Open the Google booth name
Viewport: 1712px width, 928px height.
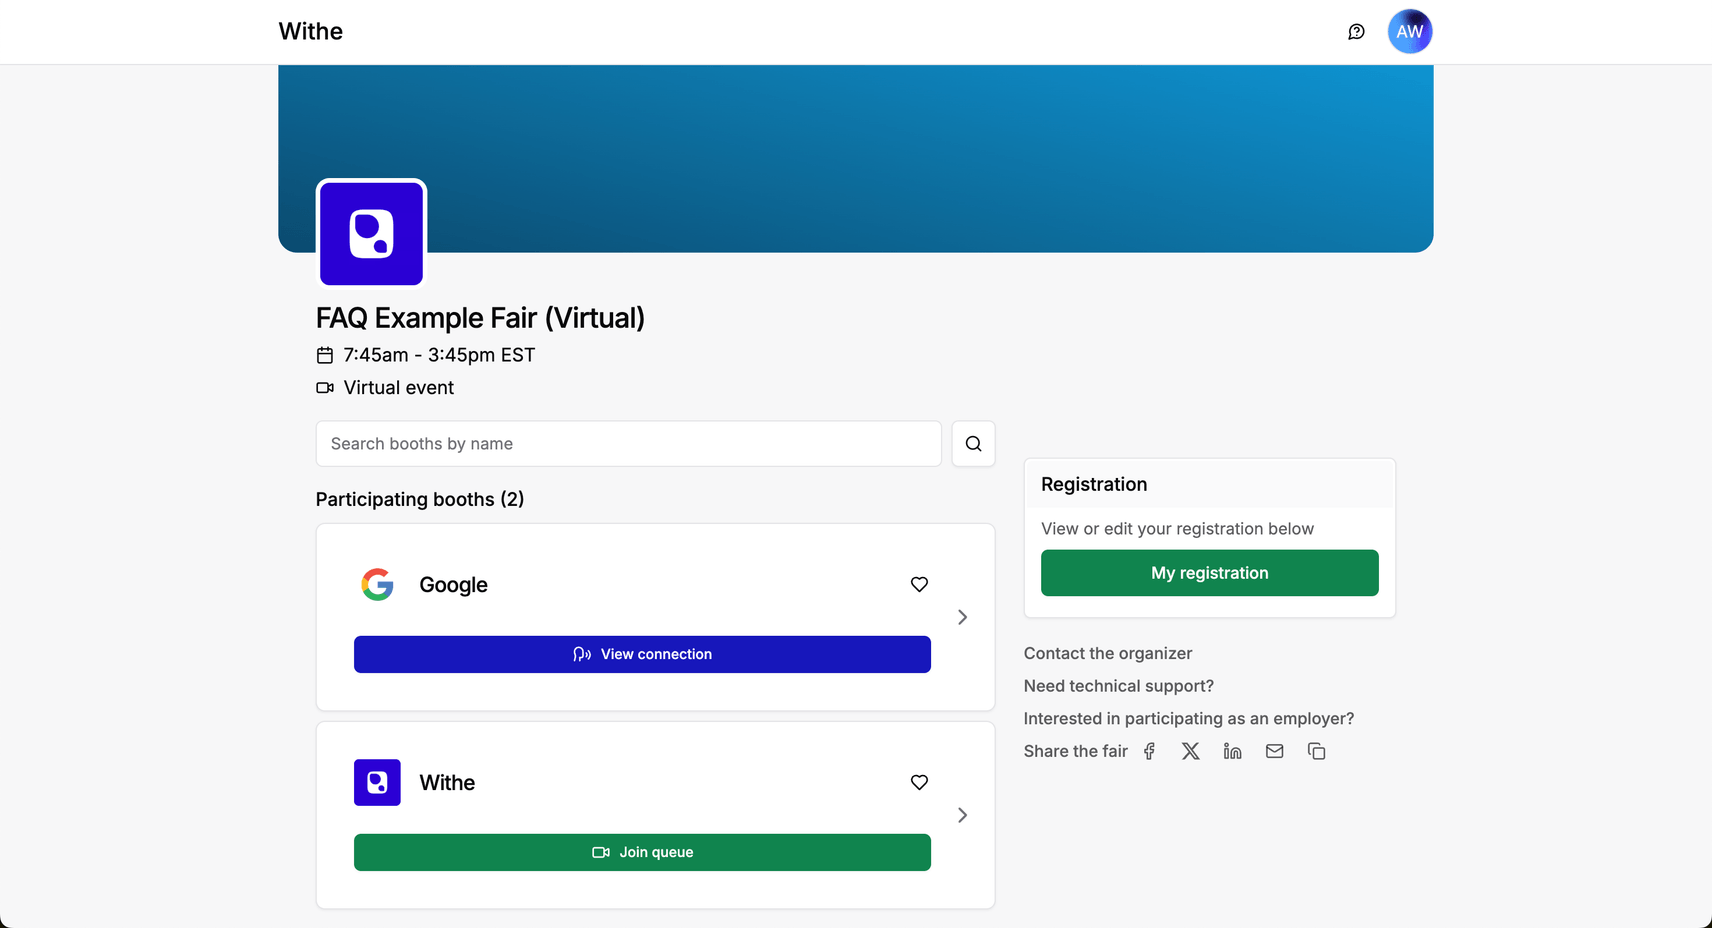(453, 585)
